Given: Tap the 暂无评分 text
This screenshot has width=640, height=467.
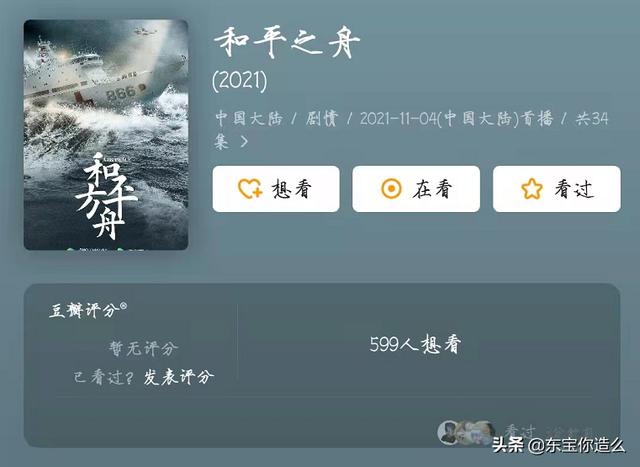Looking at the screenshot, I should [143, 348].
